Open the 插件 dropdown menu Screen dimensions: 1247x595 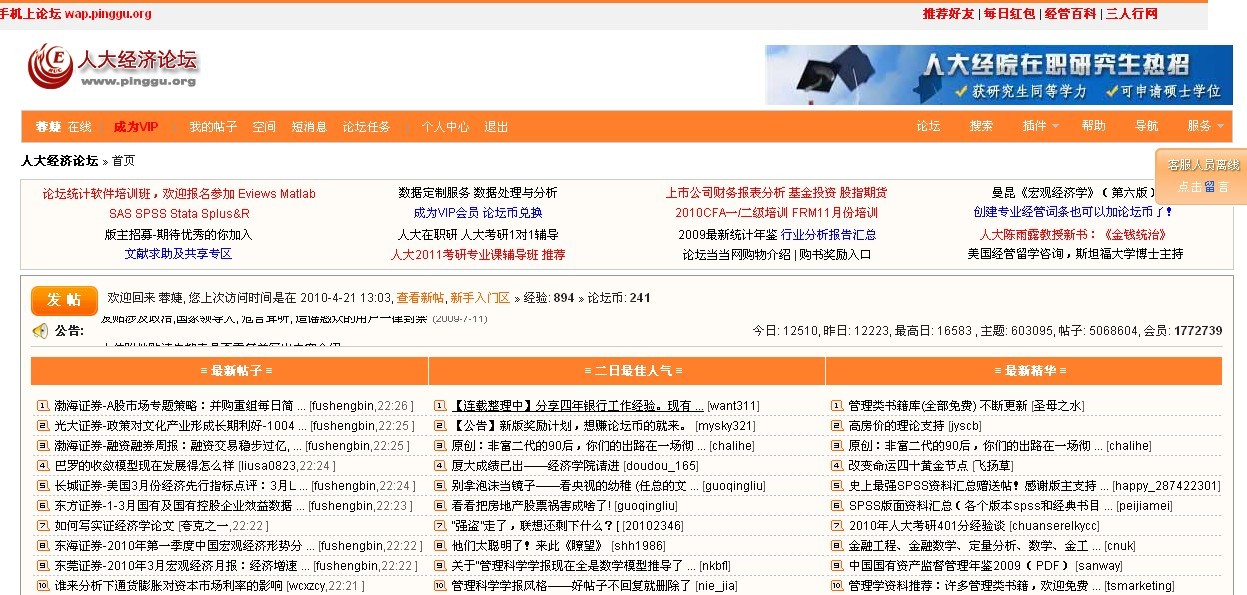[1040, 127]
